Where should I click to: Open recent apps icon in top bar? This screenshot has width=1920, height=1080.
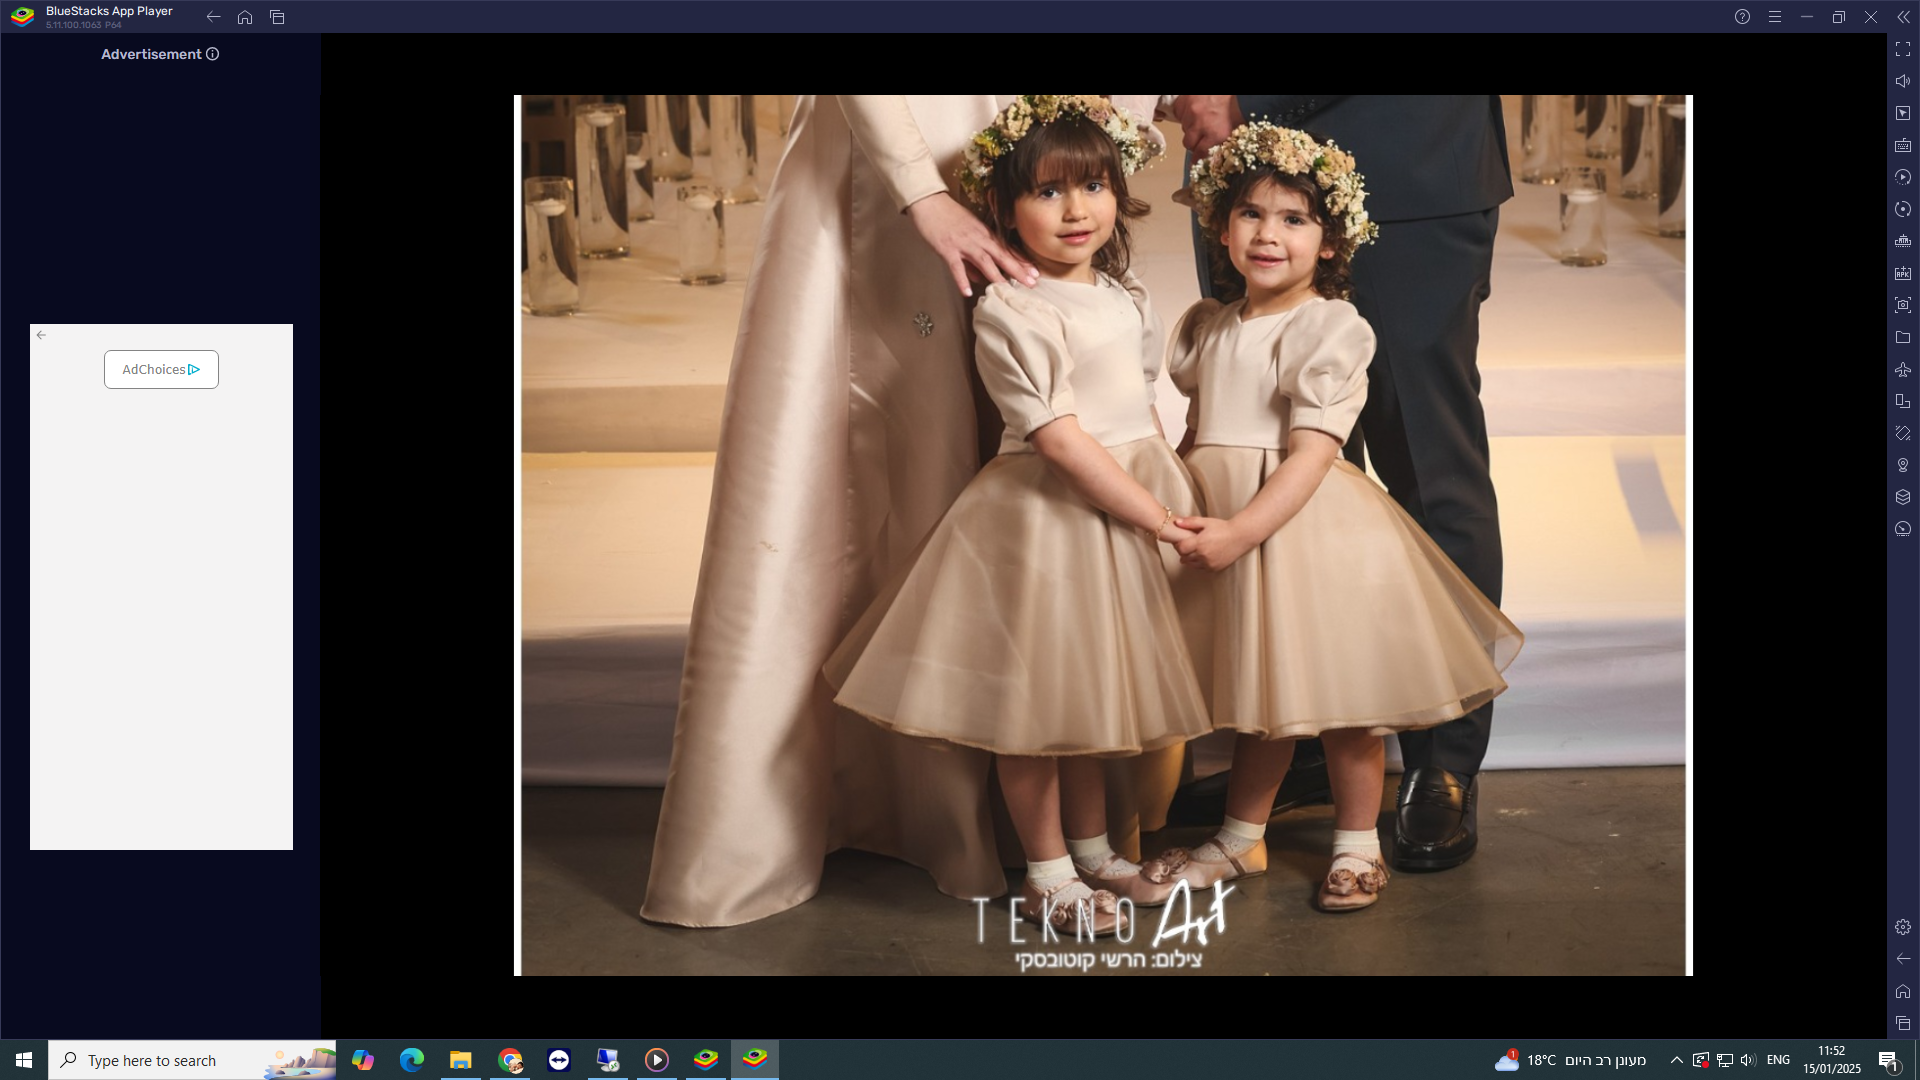pos(277,17)
